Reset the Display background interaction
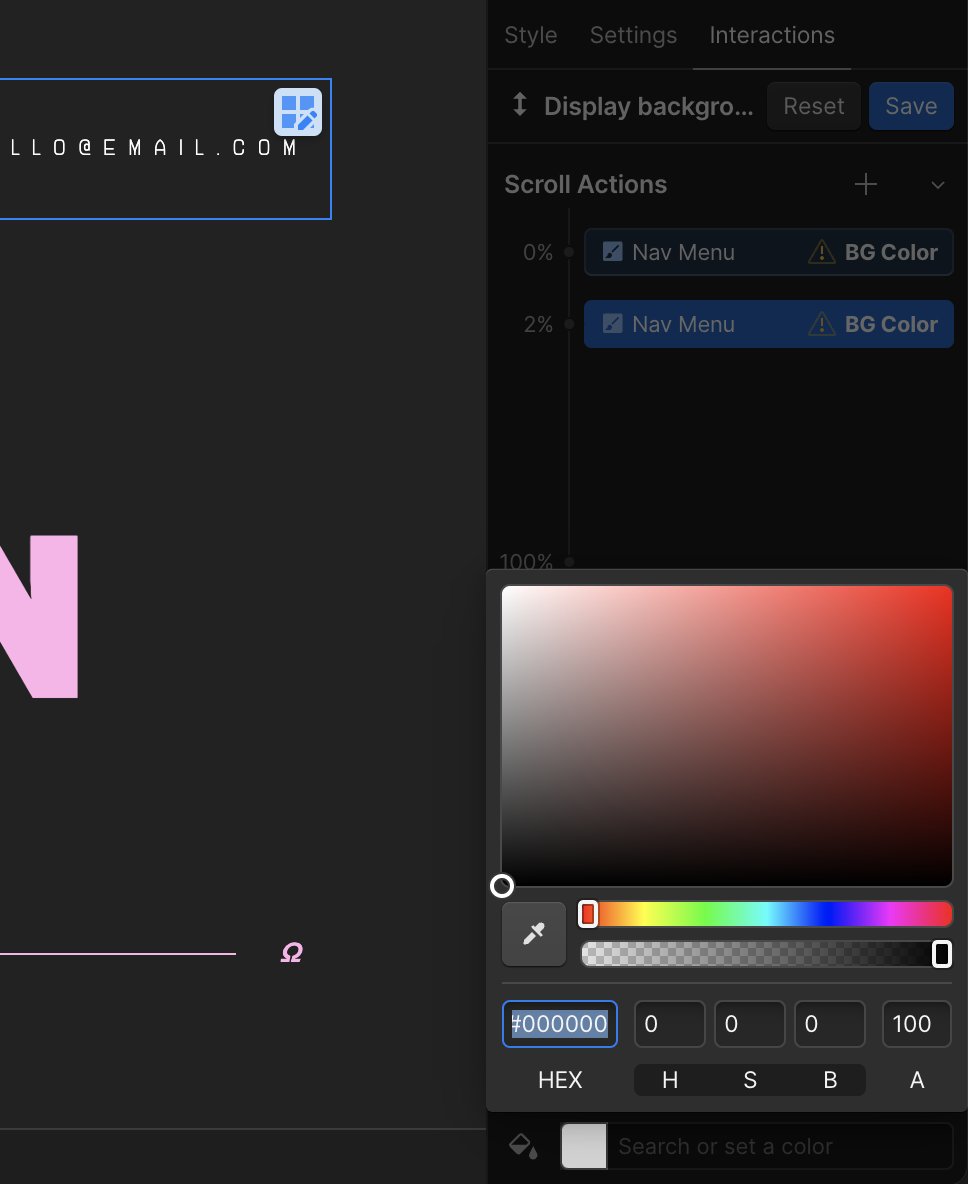This screenshot has width=968, height=1184. (813, 105)
